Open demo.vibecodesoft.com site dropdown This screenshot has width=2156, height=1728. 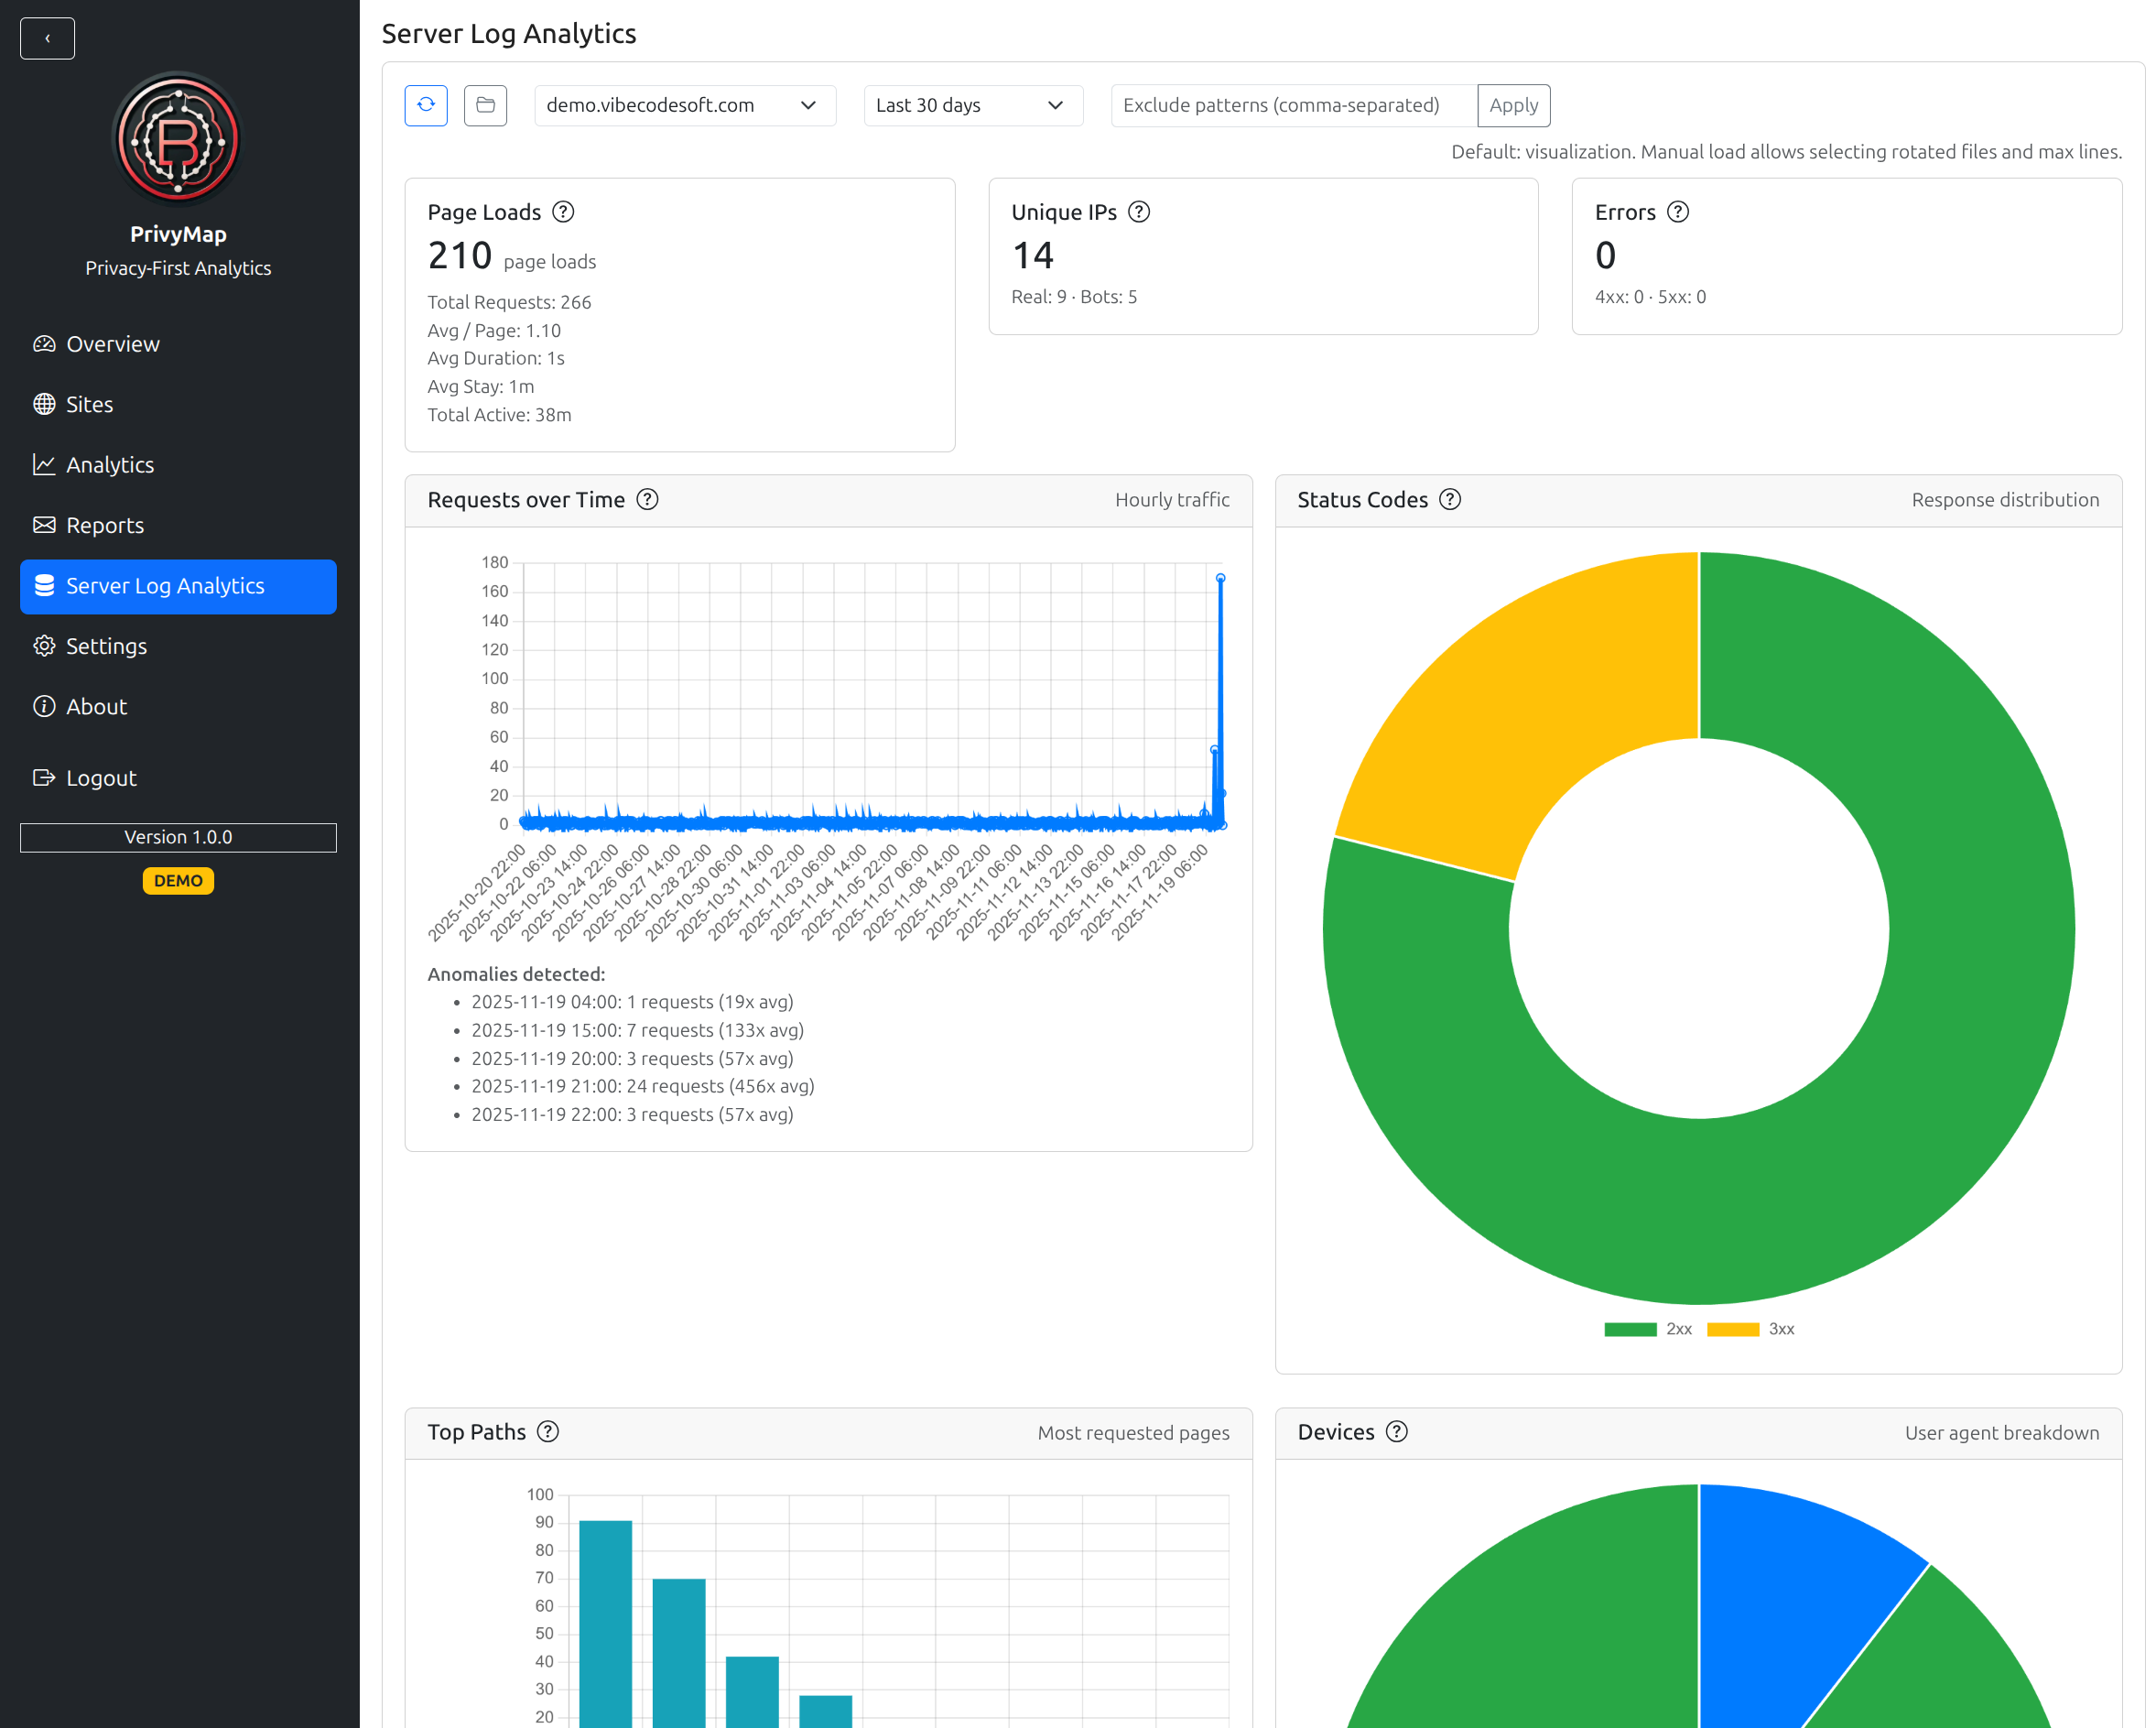click(684, 105)
